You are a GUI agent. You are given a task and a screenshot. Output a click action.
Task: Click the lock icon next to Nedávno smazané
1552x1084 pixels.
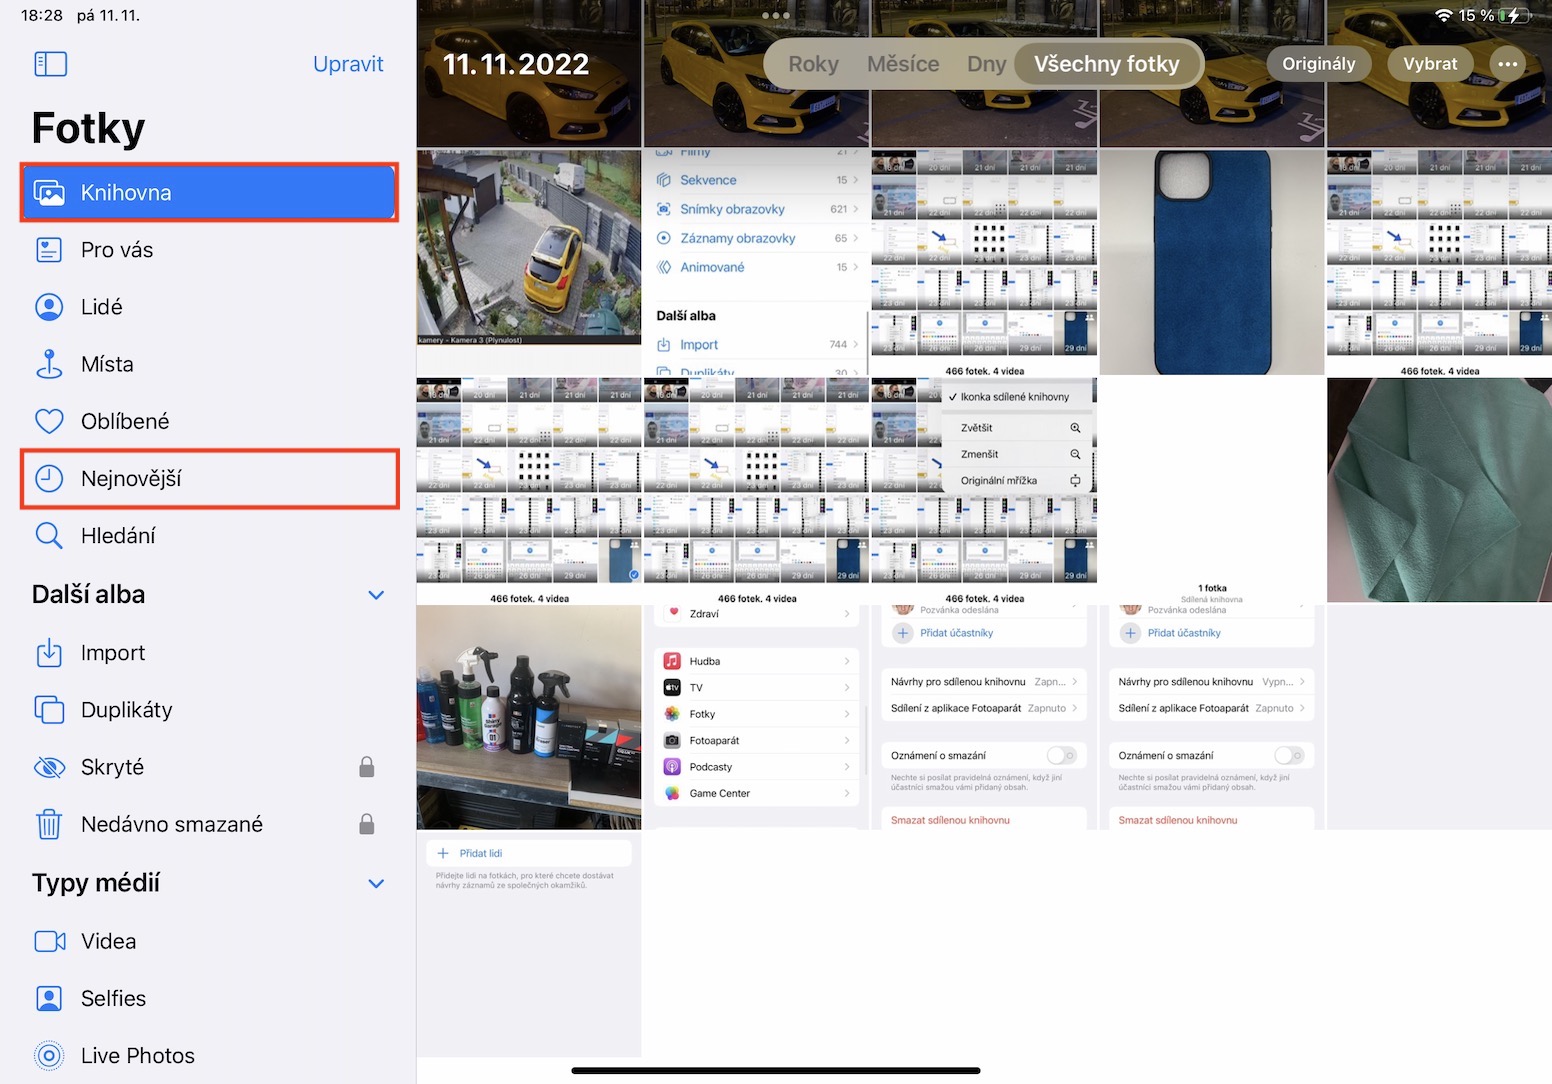pyautogui.click(x=367, y=824)
